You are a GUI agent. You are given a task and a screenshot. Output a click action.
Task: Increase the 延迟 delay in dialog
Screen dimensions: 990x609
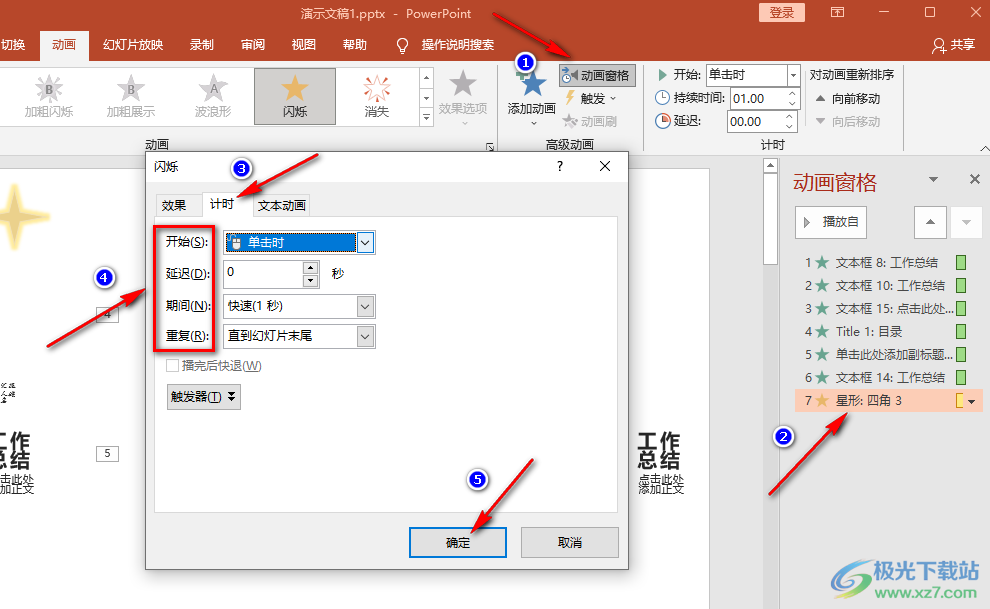[x=310, y=268]
